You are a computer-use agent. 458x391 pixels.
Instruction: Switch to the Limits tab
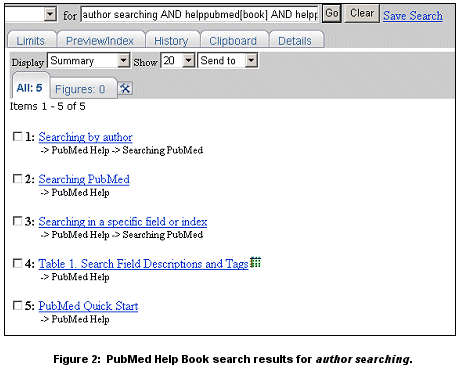point(31,40)
